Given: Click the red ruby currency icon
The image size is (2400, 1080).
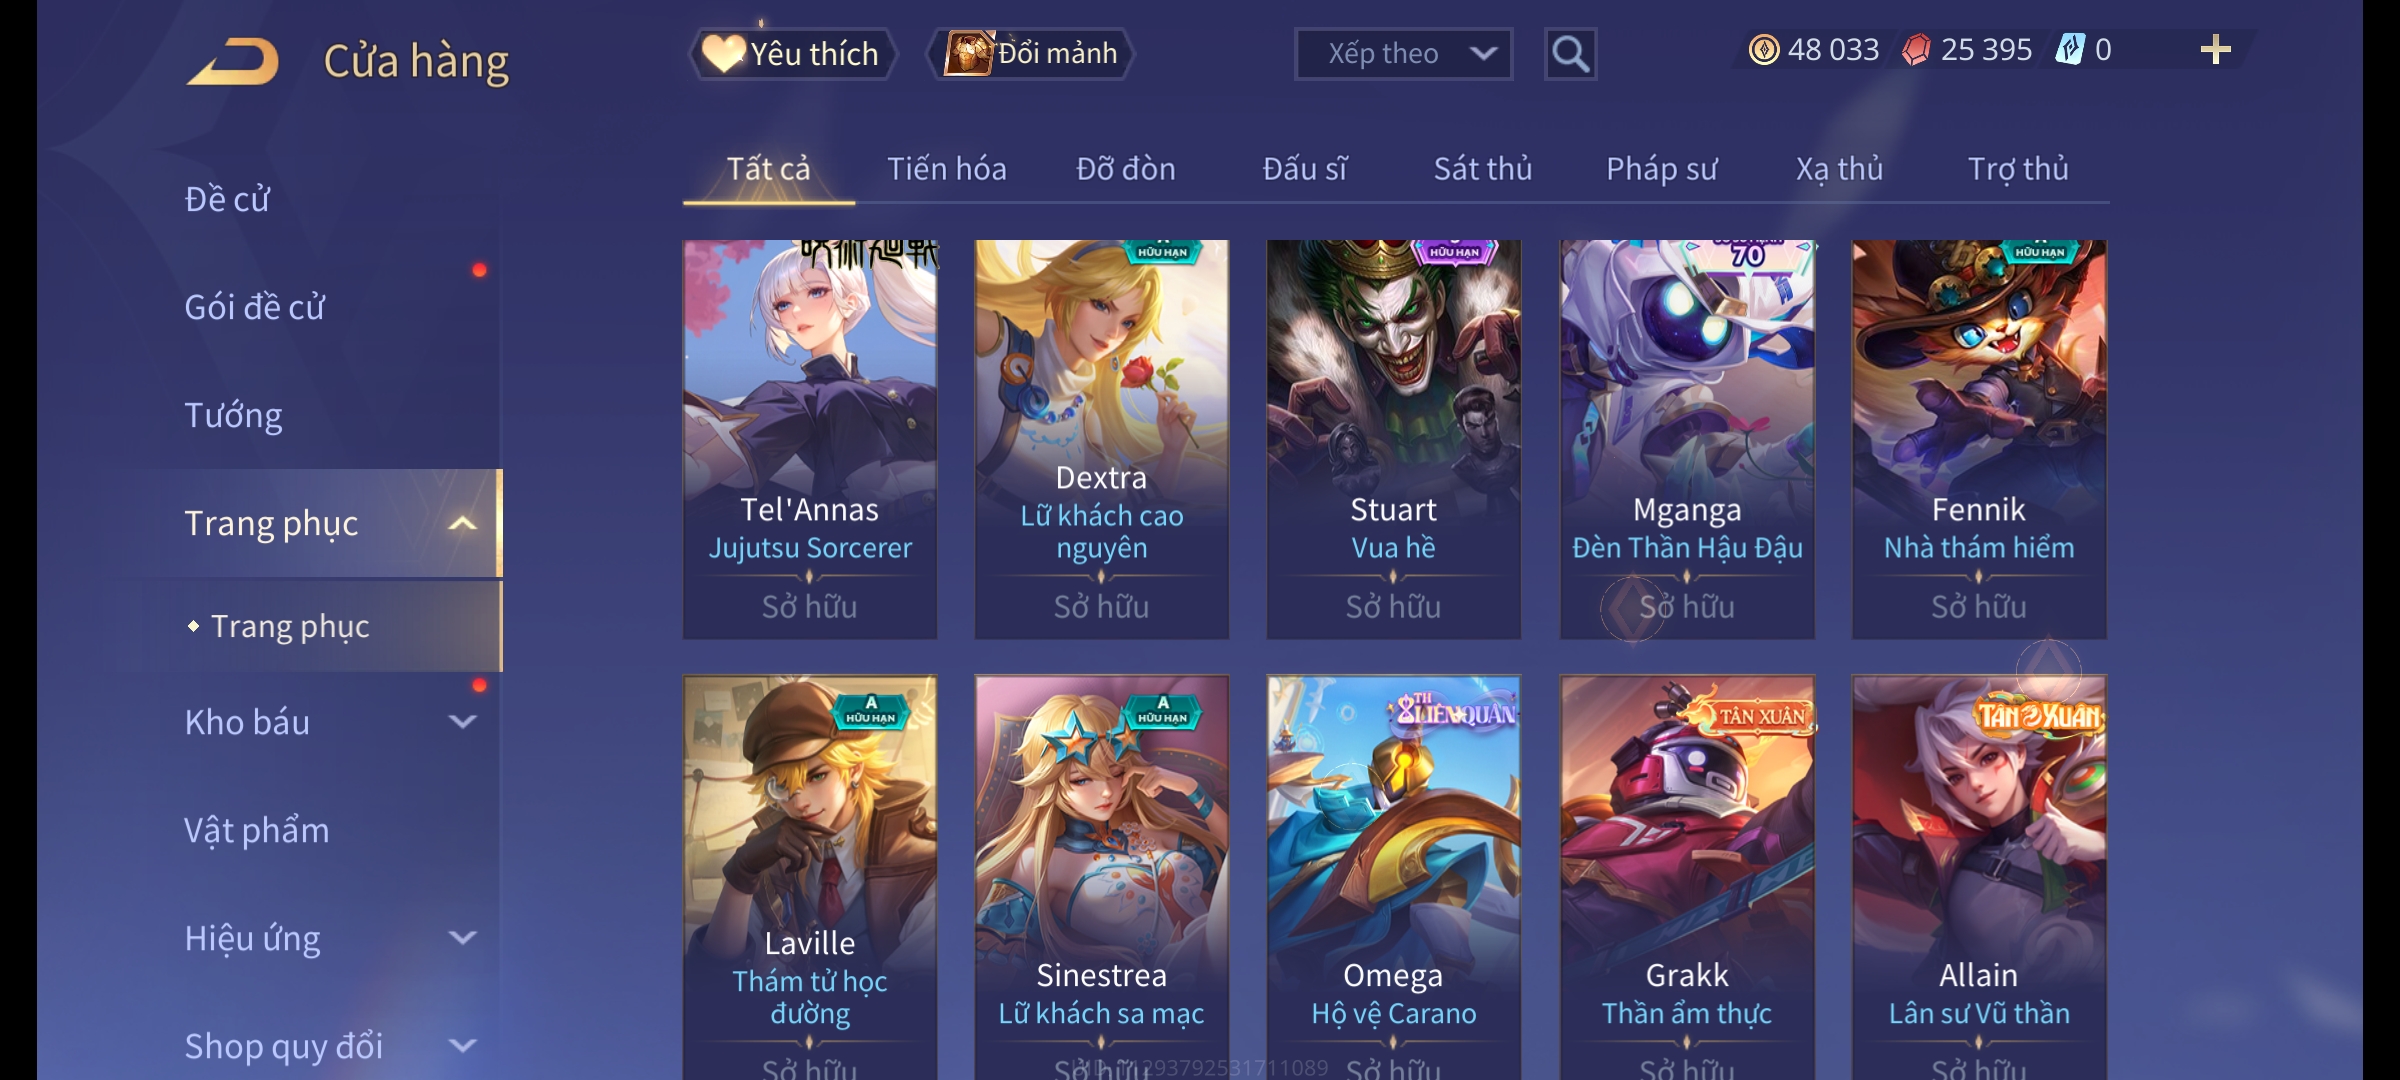Looking at the screenshot, I should [x=1916, y=50].
